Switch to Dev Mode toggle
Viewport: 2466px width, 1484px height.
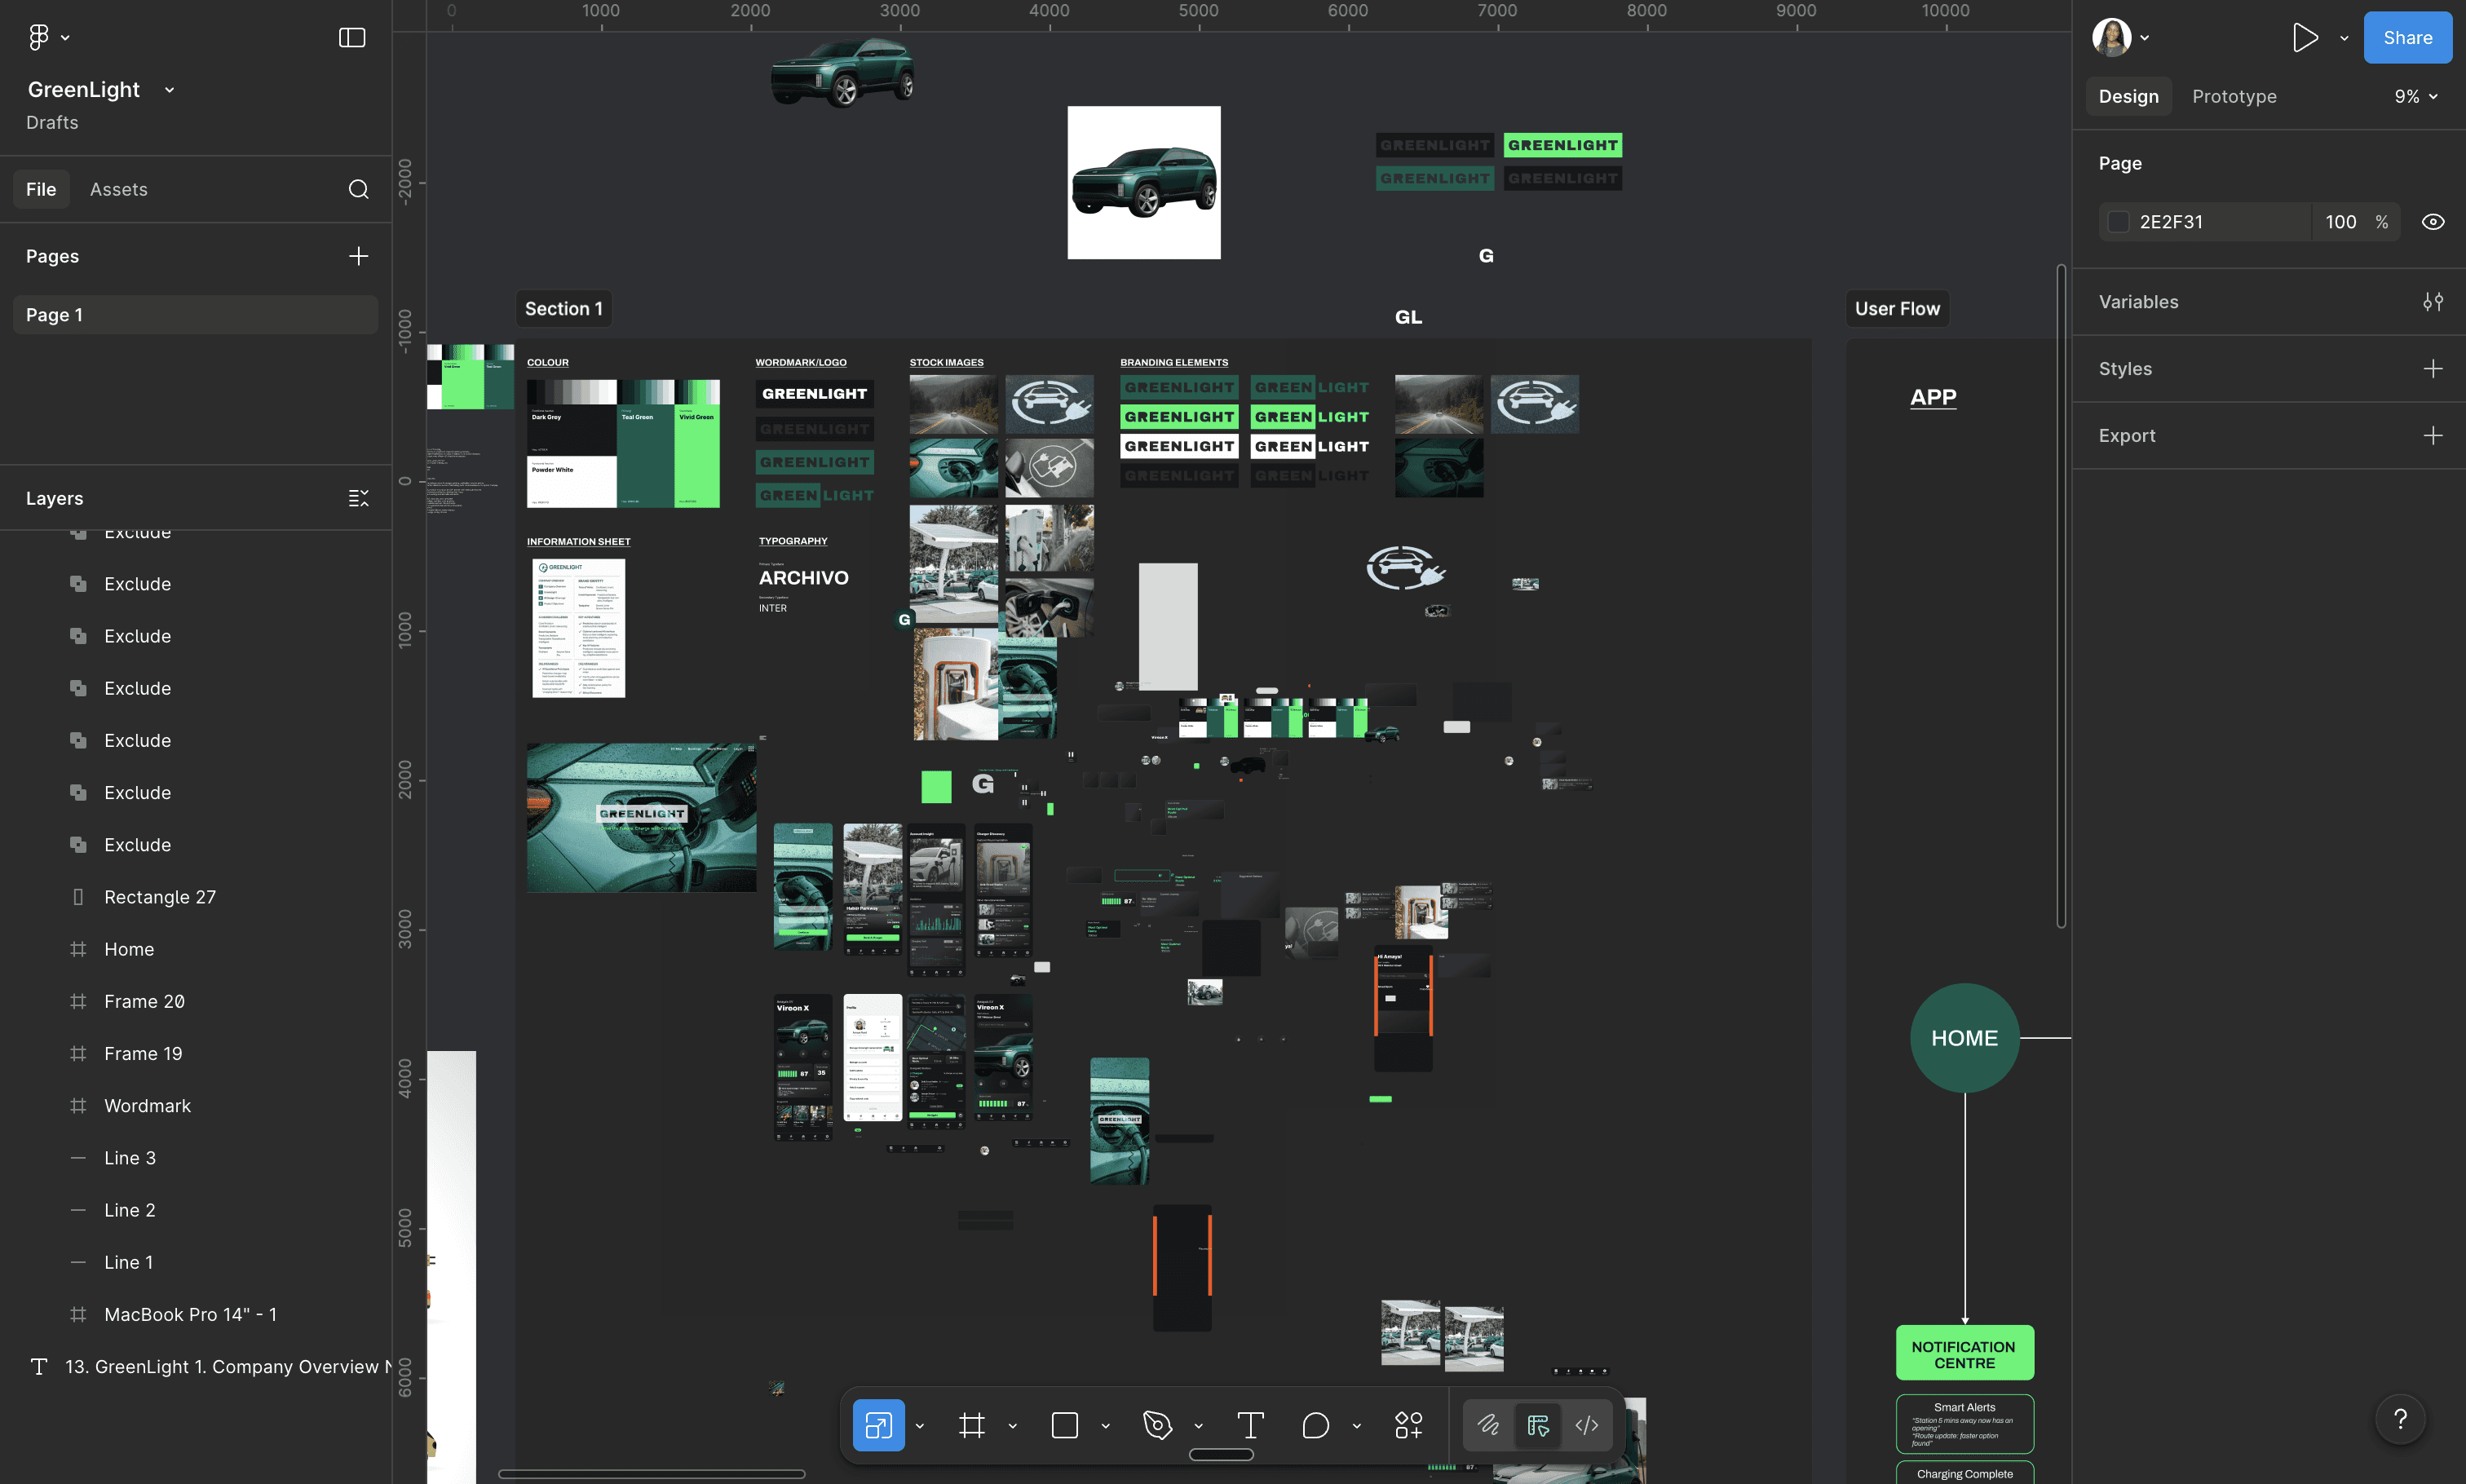pyautogui.click(x=1587, y=1425)
